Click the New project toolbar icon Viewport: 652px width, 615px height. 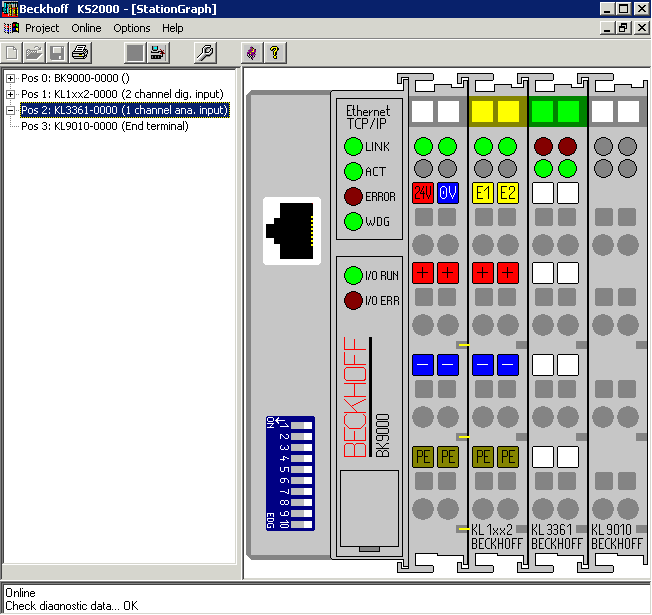[12, 53]
